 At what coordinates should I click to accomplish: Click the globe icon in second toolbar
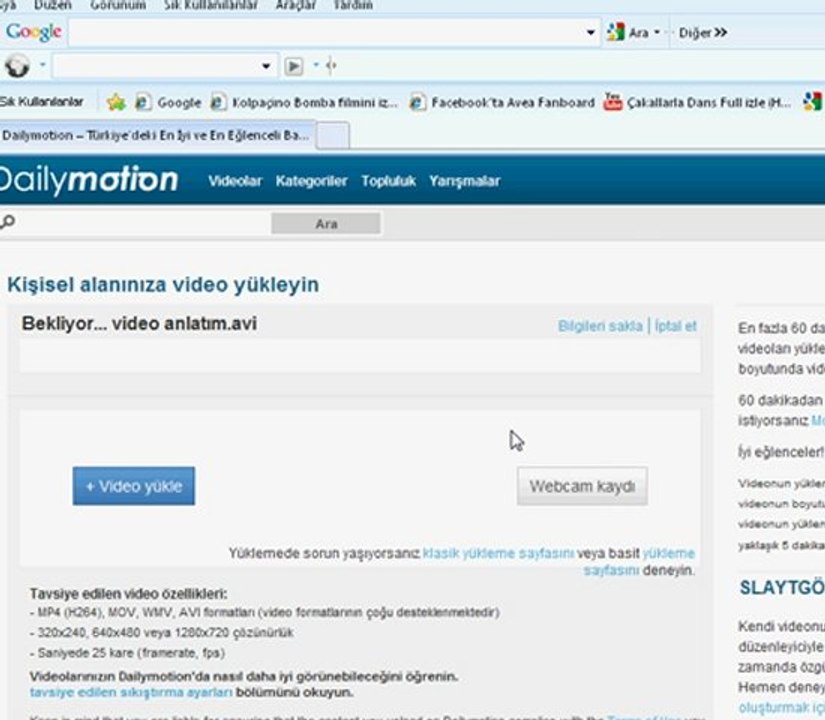tap(17, 66)
